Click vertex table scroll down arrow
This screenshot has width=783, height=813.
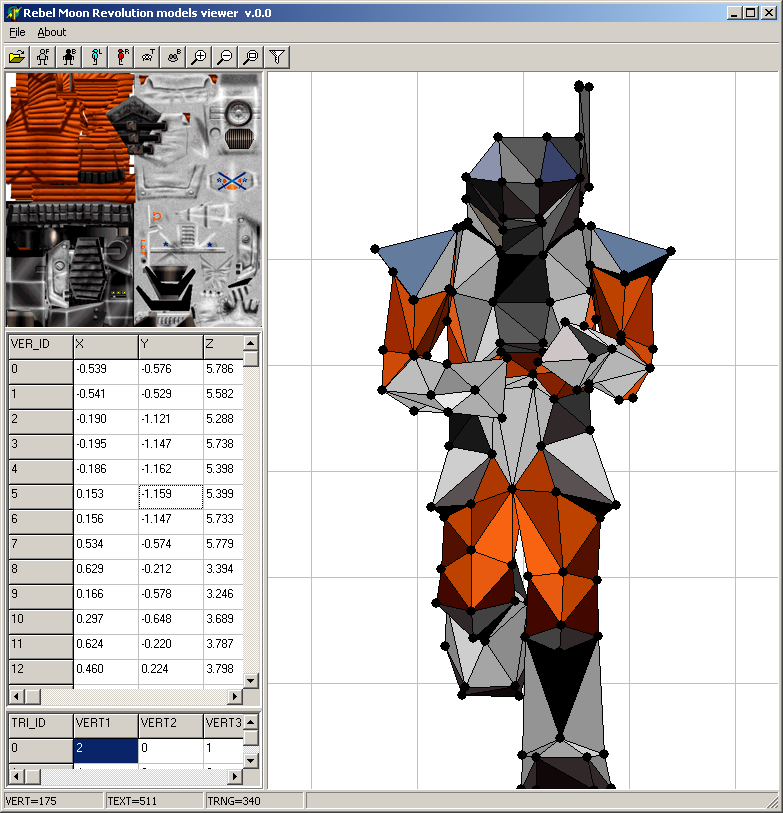(x=251, y=681)
